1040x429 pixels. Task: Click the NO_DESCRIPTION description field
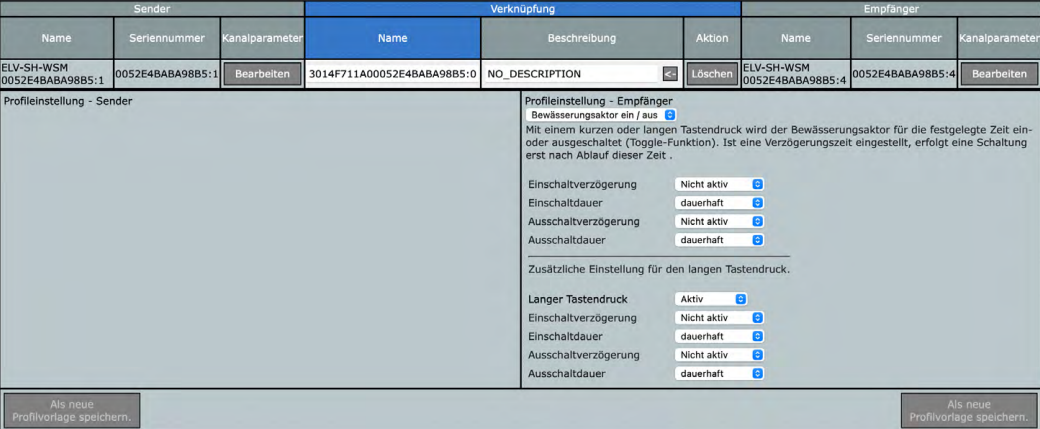point(572,74)
